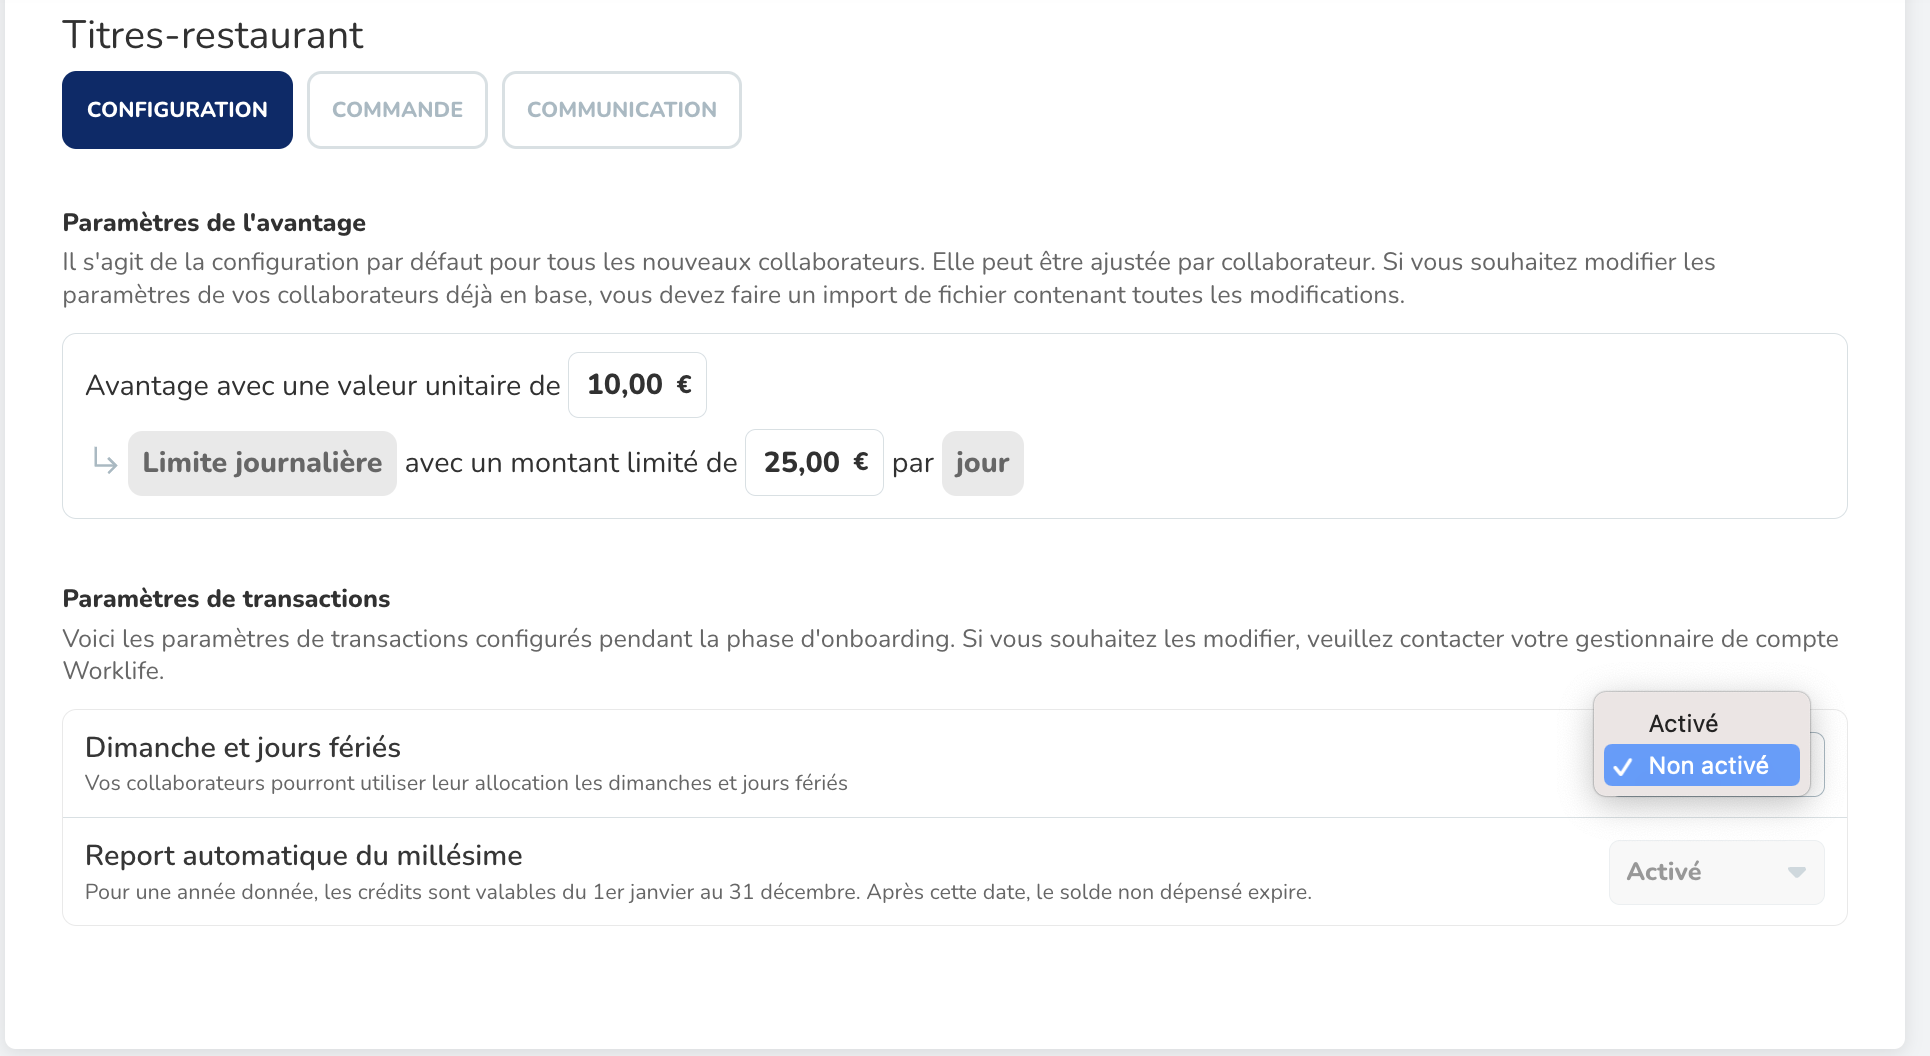This screenshot has width=1930, height=1056.
Task: Click the Sunday allocation description text
Action: click(466, 783)
